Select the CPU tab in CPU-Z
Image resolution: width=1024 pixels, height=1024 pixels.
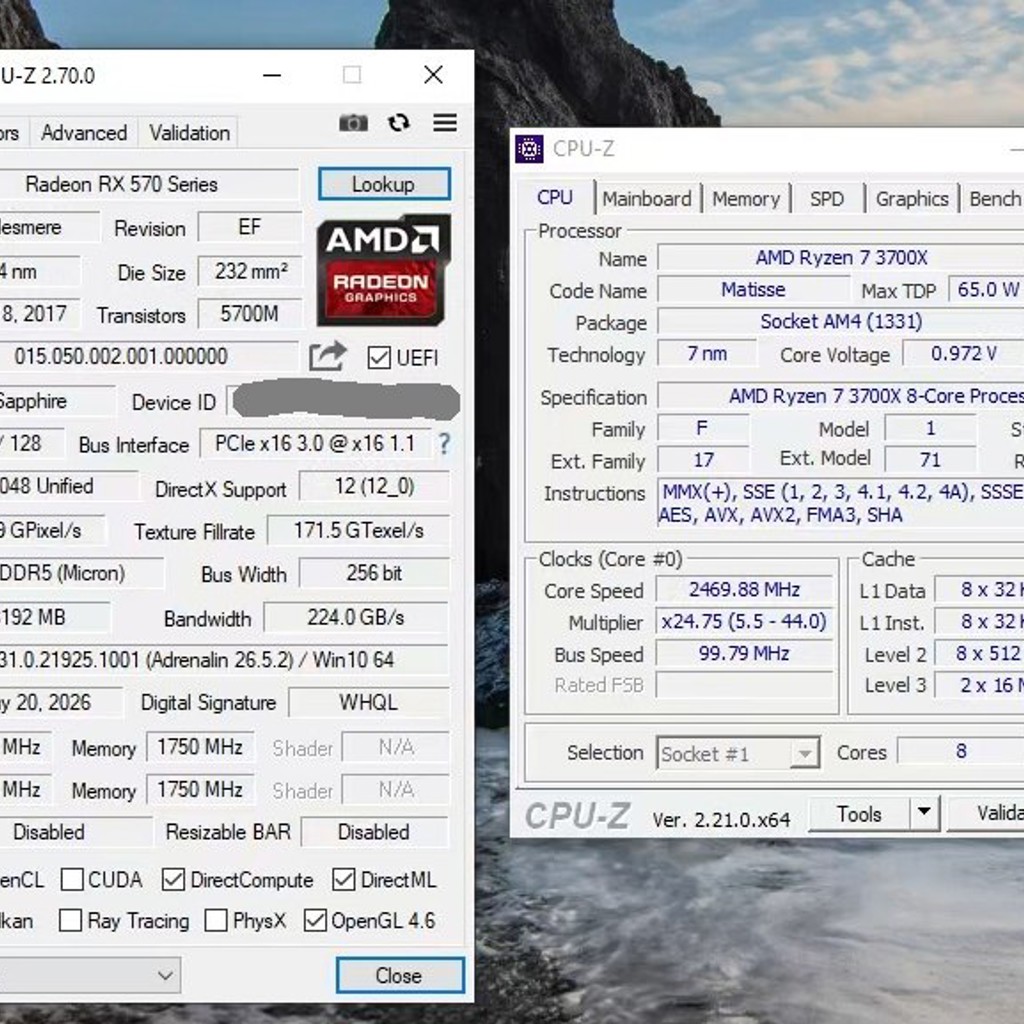coord(555,197)
